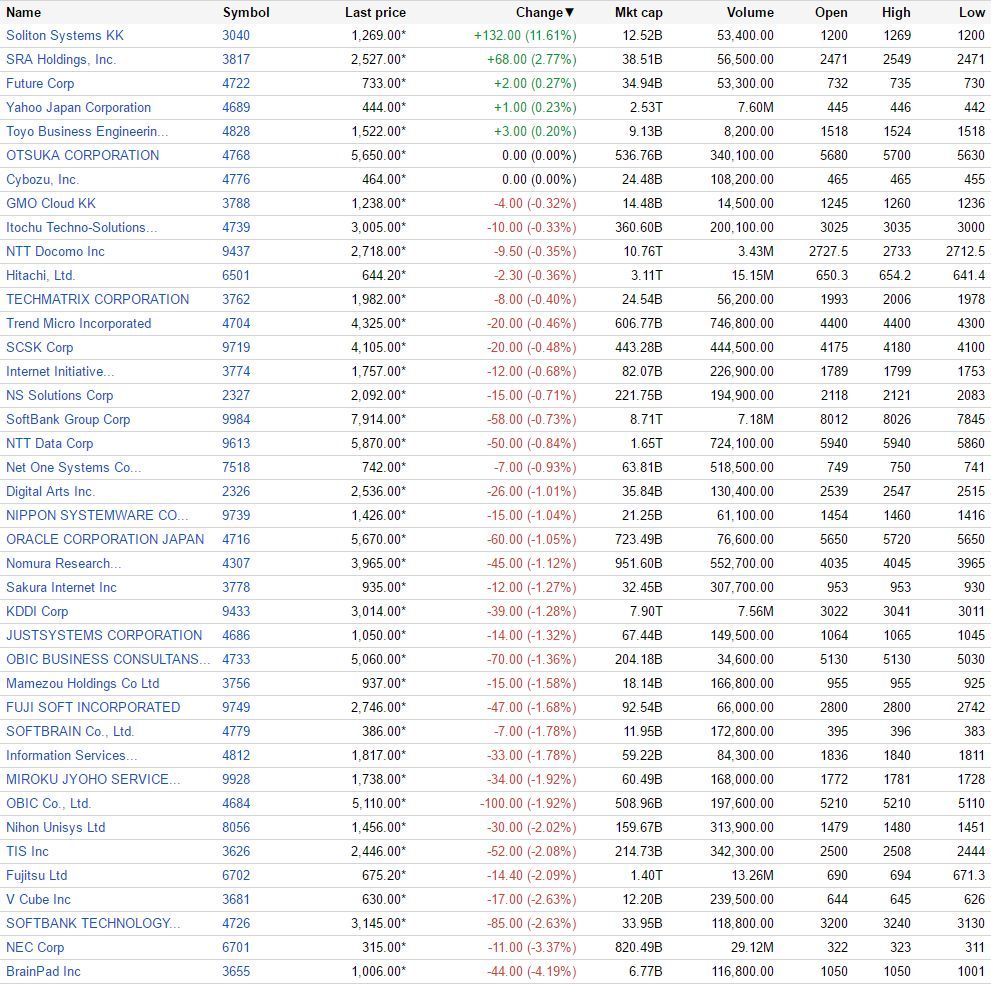Click symbol 4689 for Yahoo Japan
991x985 pixels.
point(236,107)
